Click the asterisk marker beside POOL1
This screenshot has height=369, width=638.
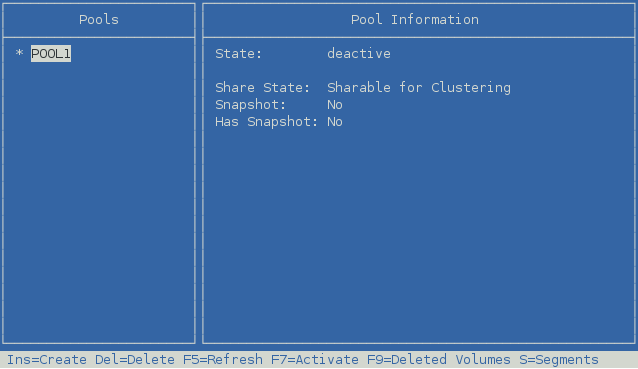point(19,53)
